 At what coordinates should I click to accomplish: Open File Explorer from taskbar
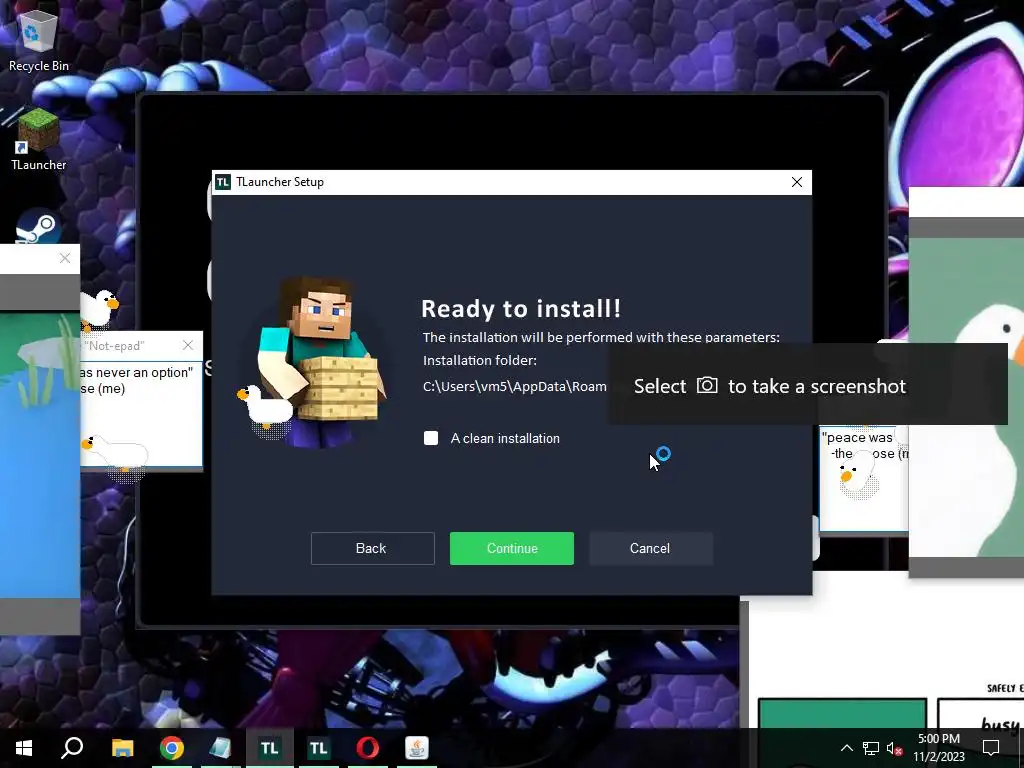pos(122,748)
